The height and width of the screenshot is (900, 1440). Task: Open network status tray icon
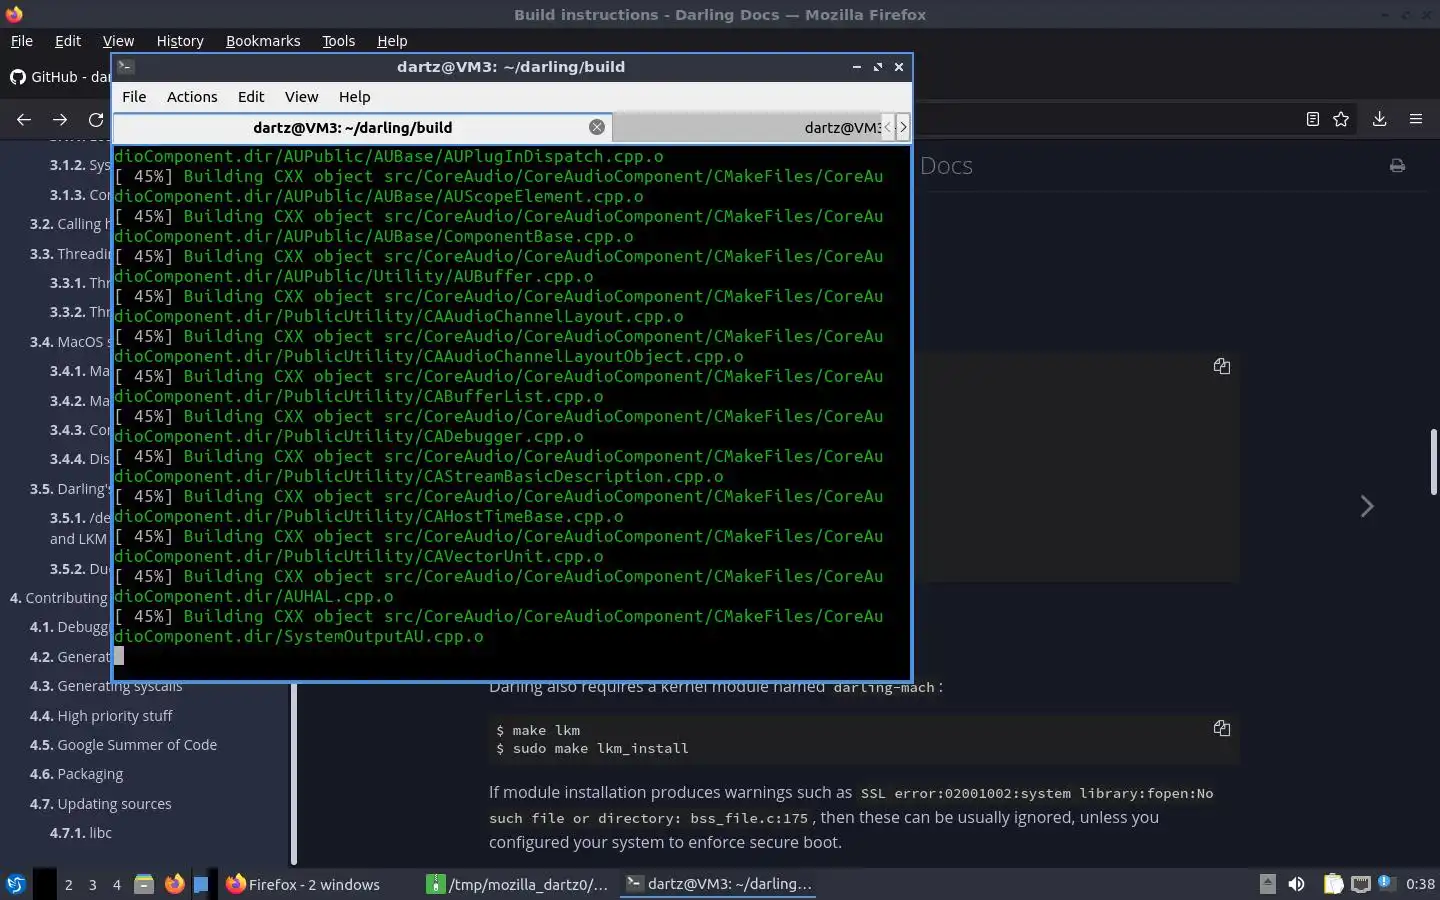coord(1360,884)
